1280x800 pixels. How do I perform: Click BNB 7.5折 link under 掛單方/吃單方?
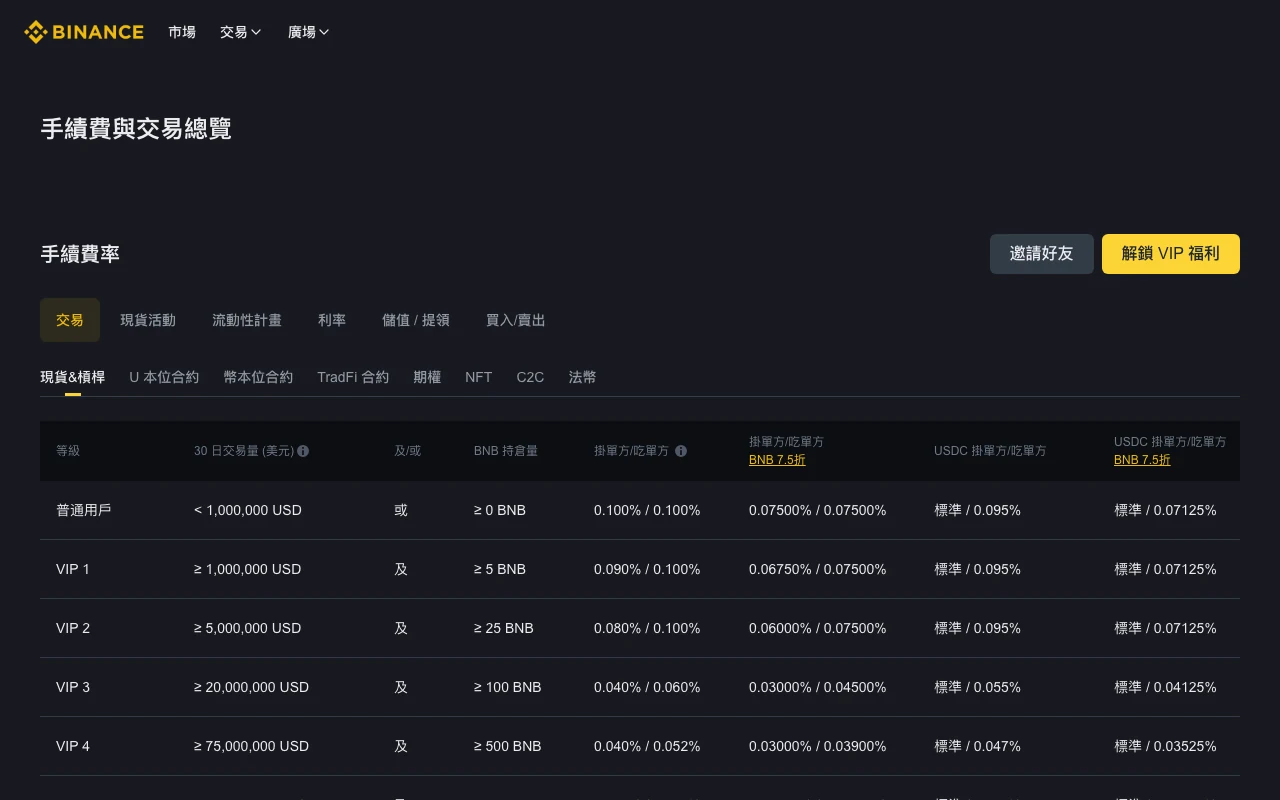pyautogui.click(x=777, y=460)
